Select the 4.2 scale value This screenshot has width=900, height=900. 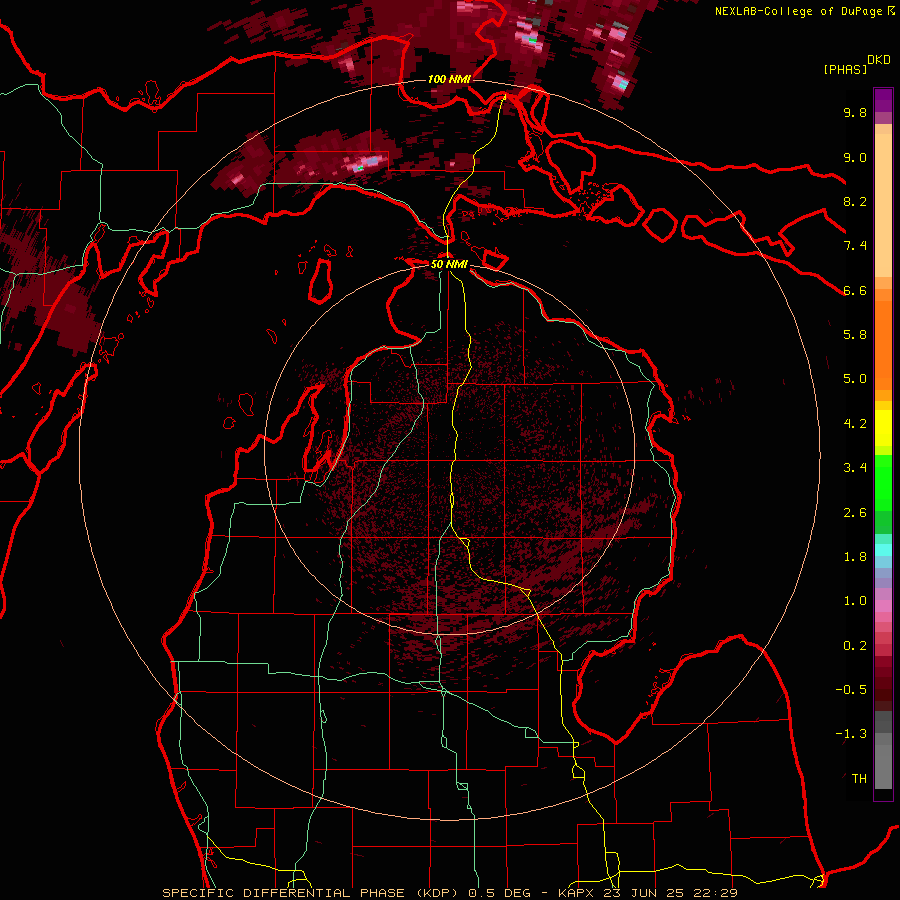[855, 424]
